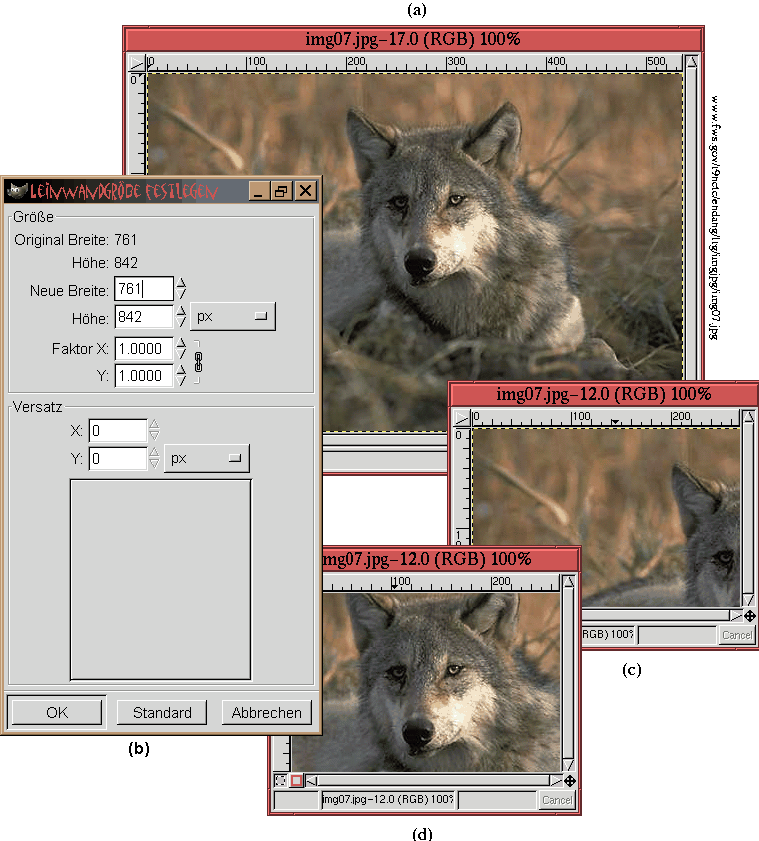The height and width of the screenshot is (841, 759).
Task: Increase Neue Breite with spinner arrow
Action: pyautogui.click(x=181, y=284)
